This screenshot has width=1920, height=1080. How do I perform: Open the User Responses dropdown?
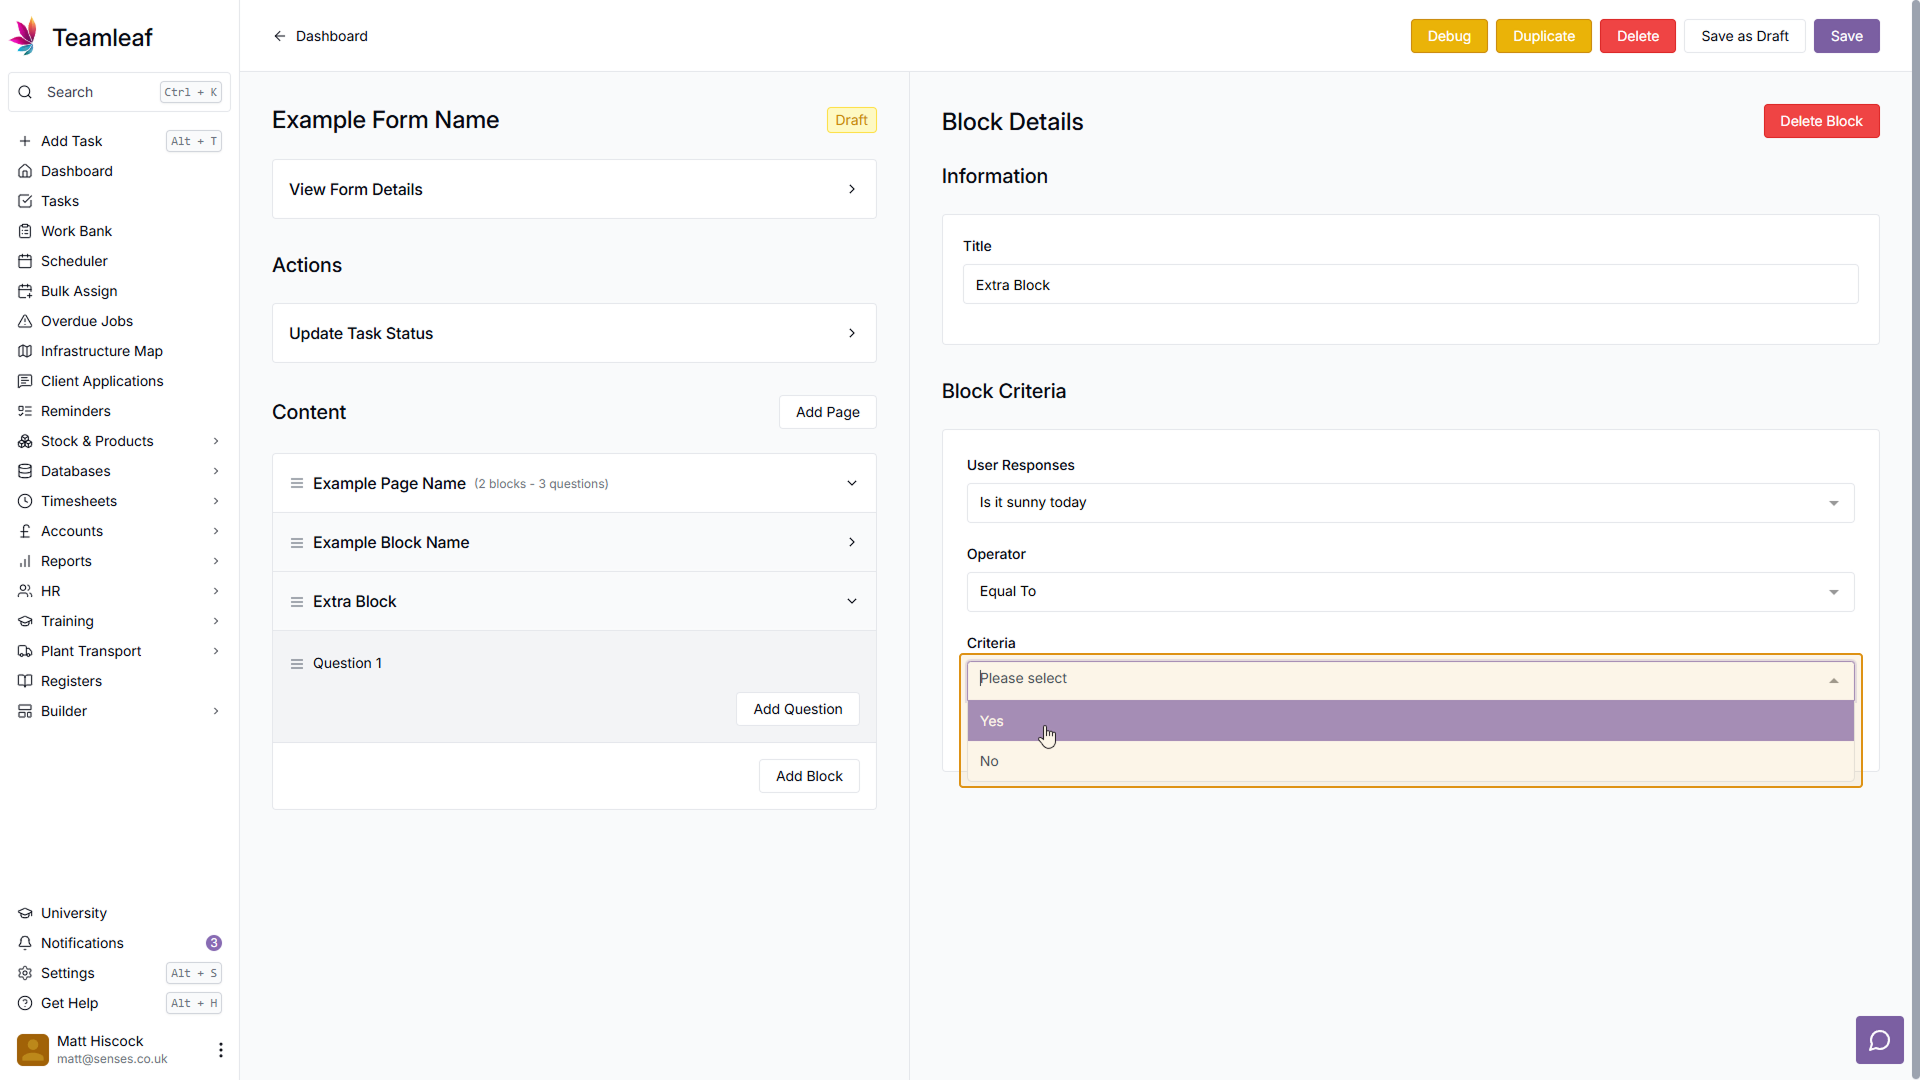point(1410,503)
